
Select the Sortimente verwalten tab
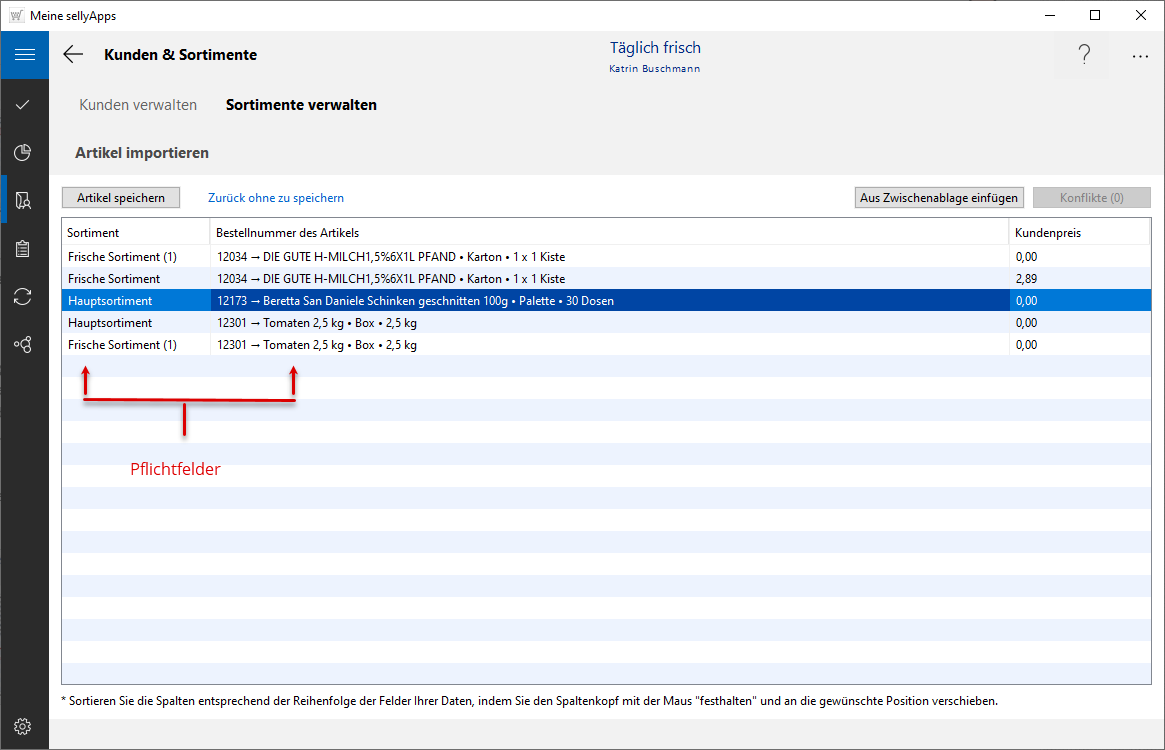pyautogui.click(x=301, y=105)
